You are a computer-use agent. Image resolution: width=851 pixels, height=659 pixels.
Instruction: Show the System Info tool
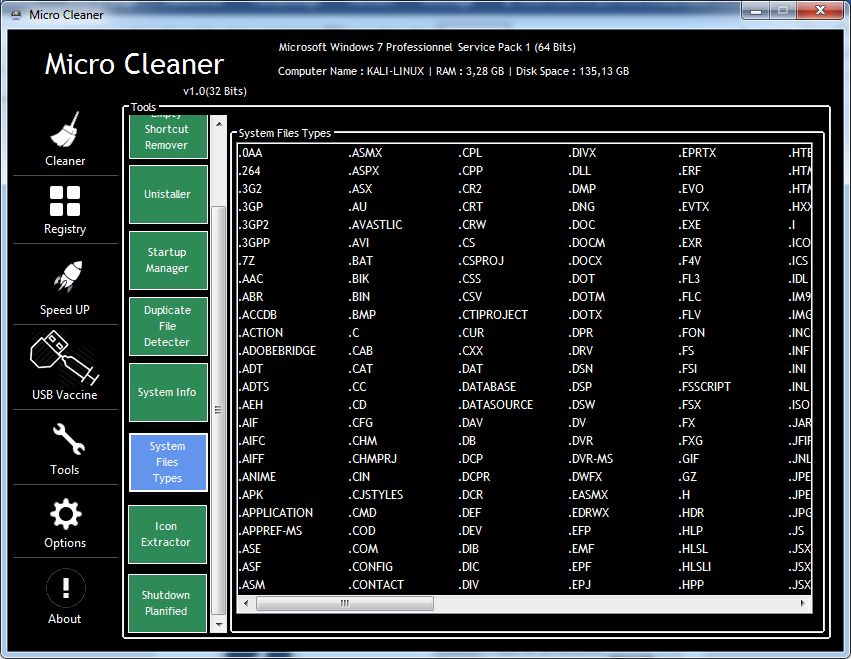click(168, 392)
